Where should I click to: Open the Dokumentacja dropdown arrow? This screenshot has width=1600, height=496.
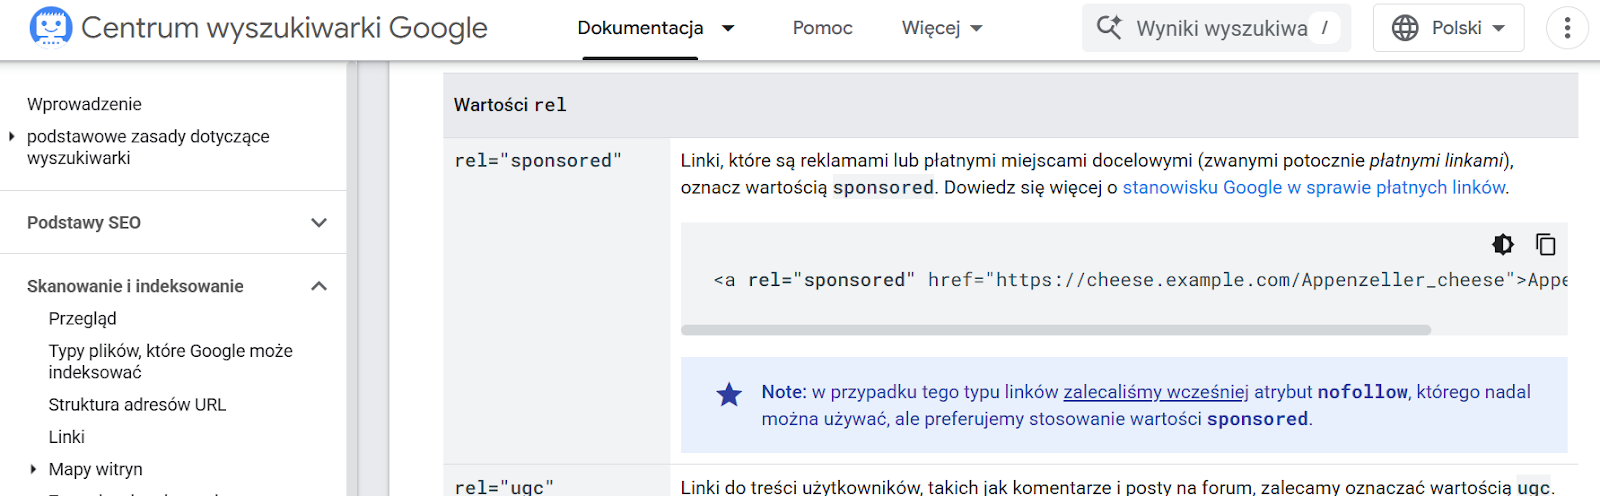pyautogui.click(x=729, y=28)
